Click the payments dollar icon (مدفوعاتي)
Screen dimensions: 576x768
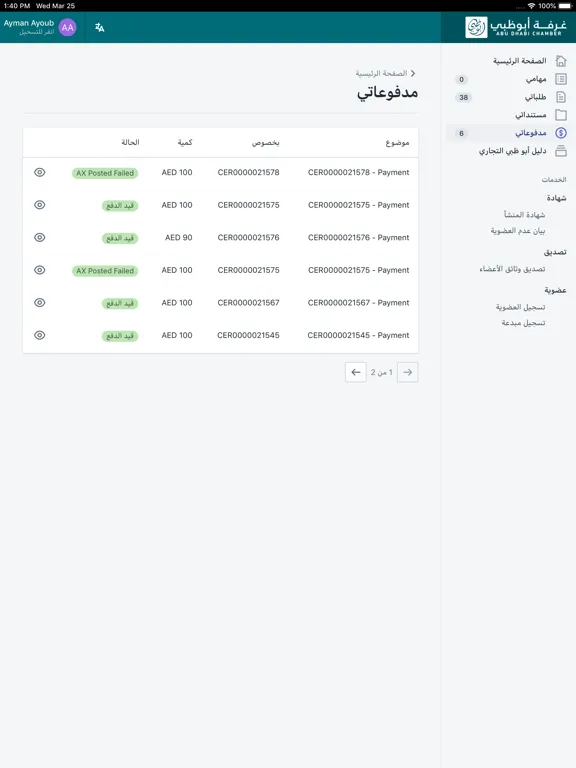click(x=561, y=133)
